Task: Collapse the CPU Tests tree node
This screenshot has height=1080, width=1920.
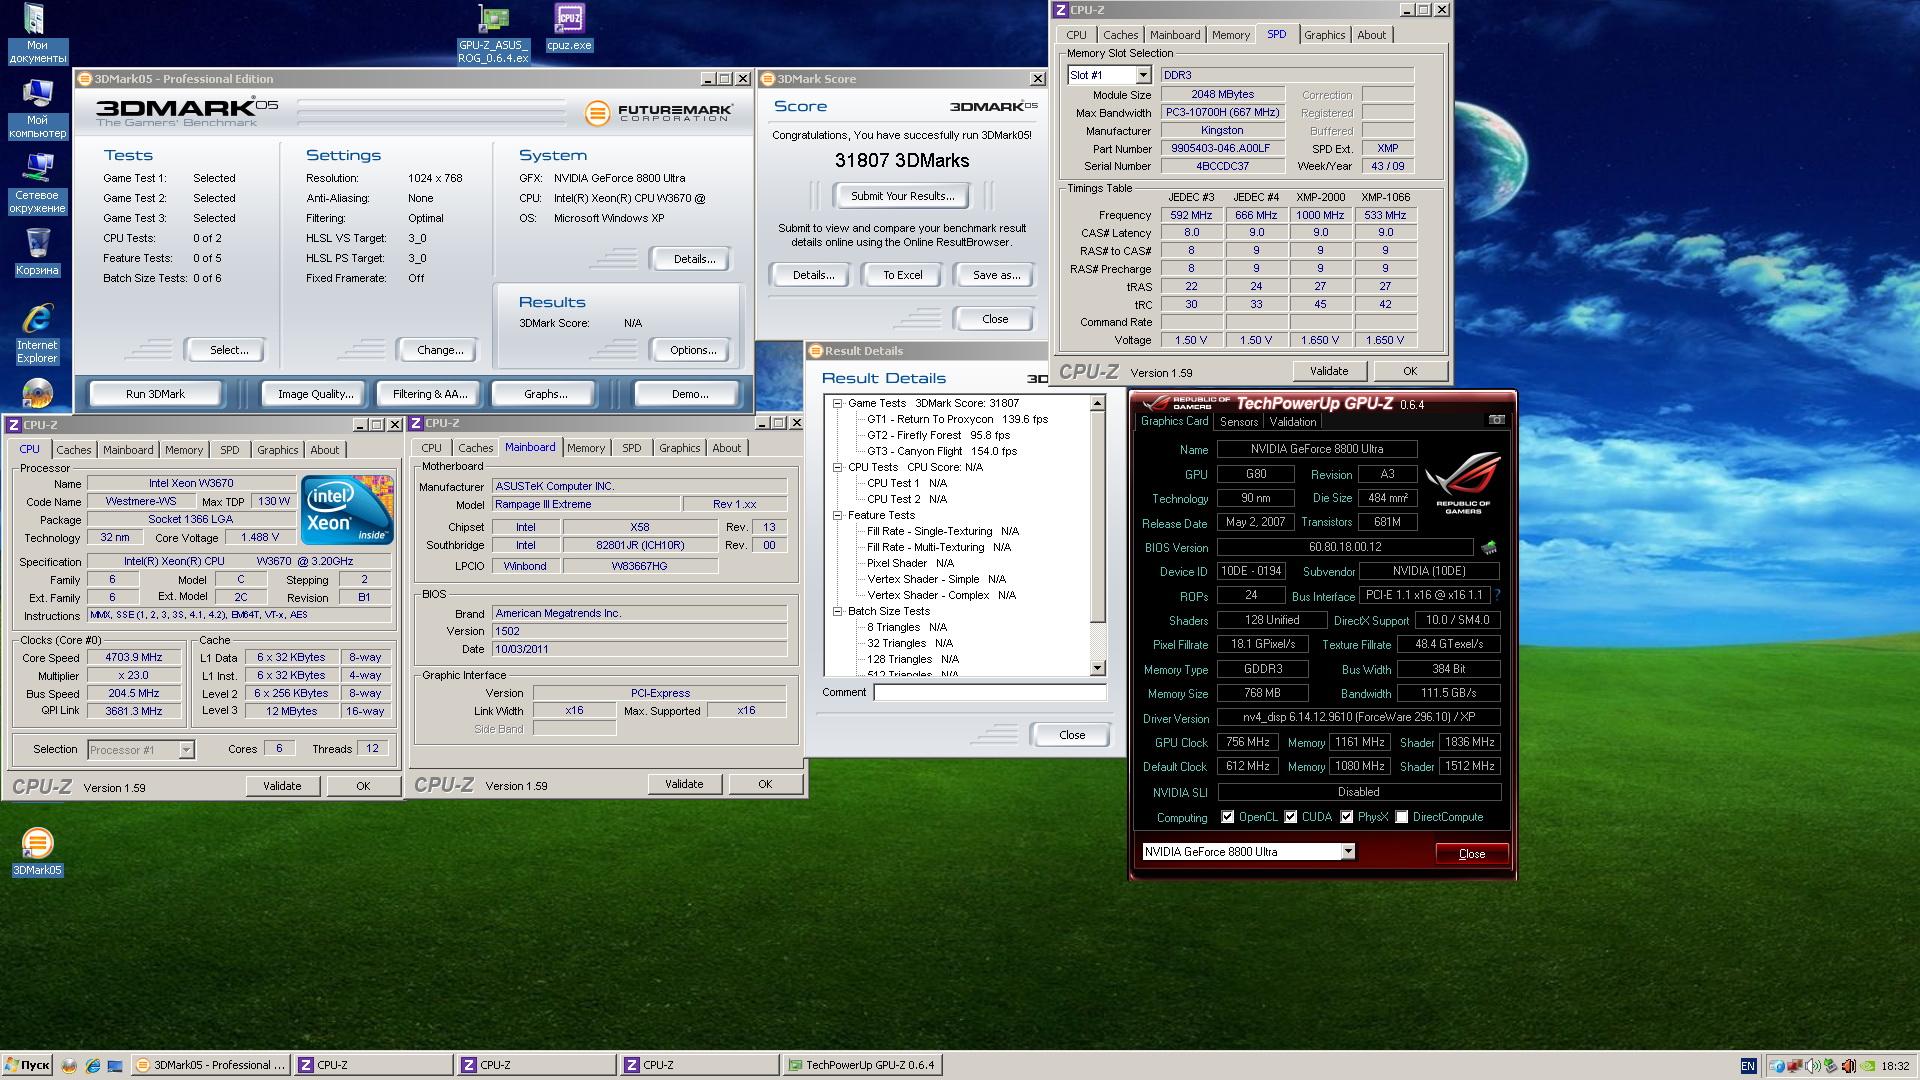Action: [838, 467]
